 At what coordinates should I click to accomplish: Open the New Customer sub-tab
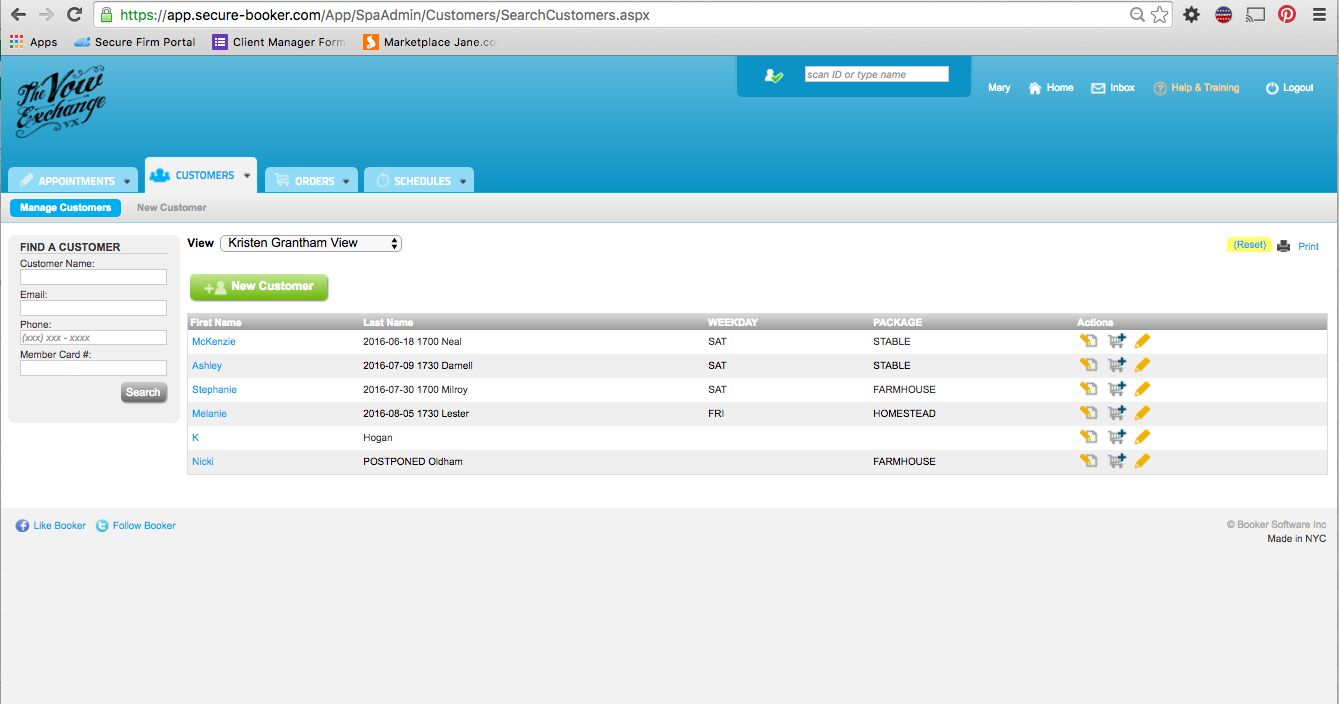click(x=172, y=208)
